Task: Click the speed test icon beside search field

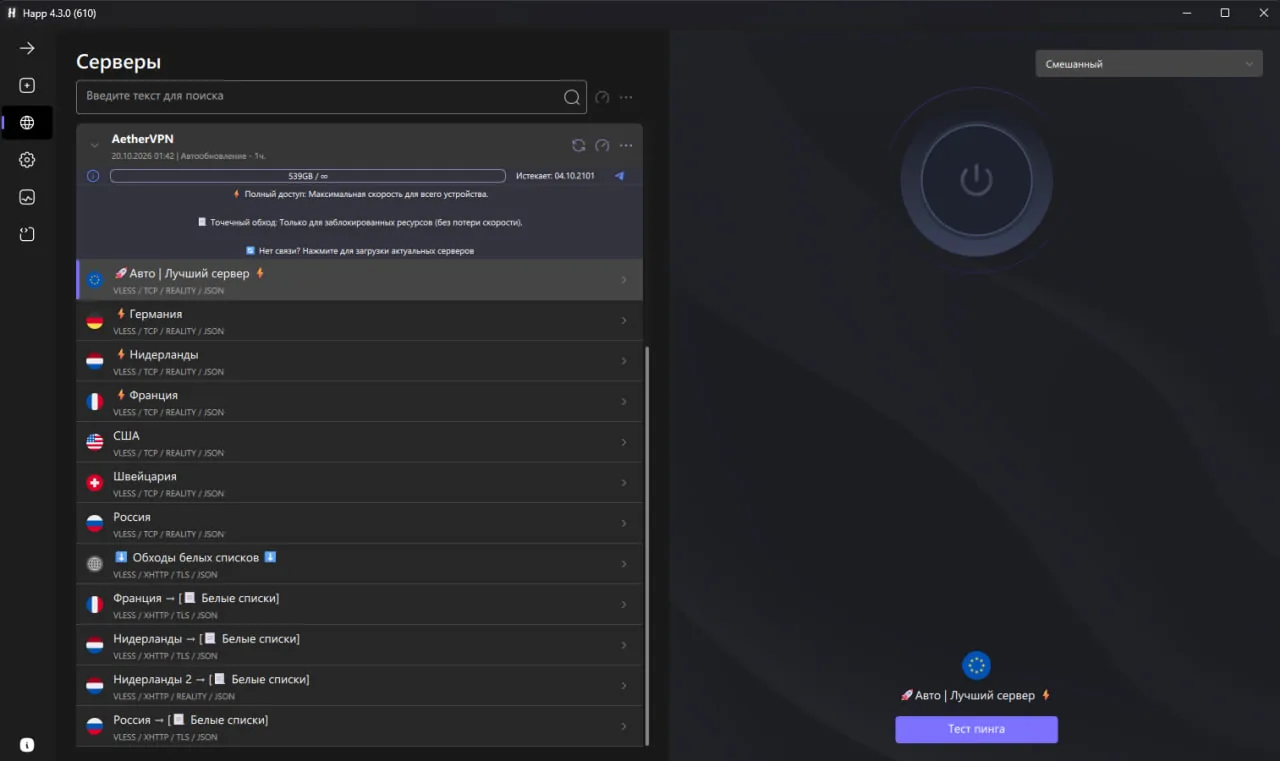Action: click(x=602, y=98)
